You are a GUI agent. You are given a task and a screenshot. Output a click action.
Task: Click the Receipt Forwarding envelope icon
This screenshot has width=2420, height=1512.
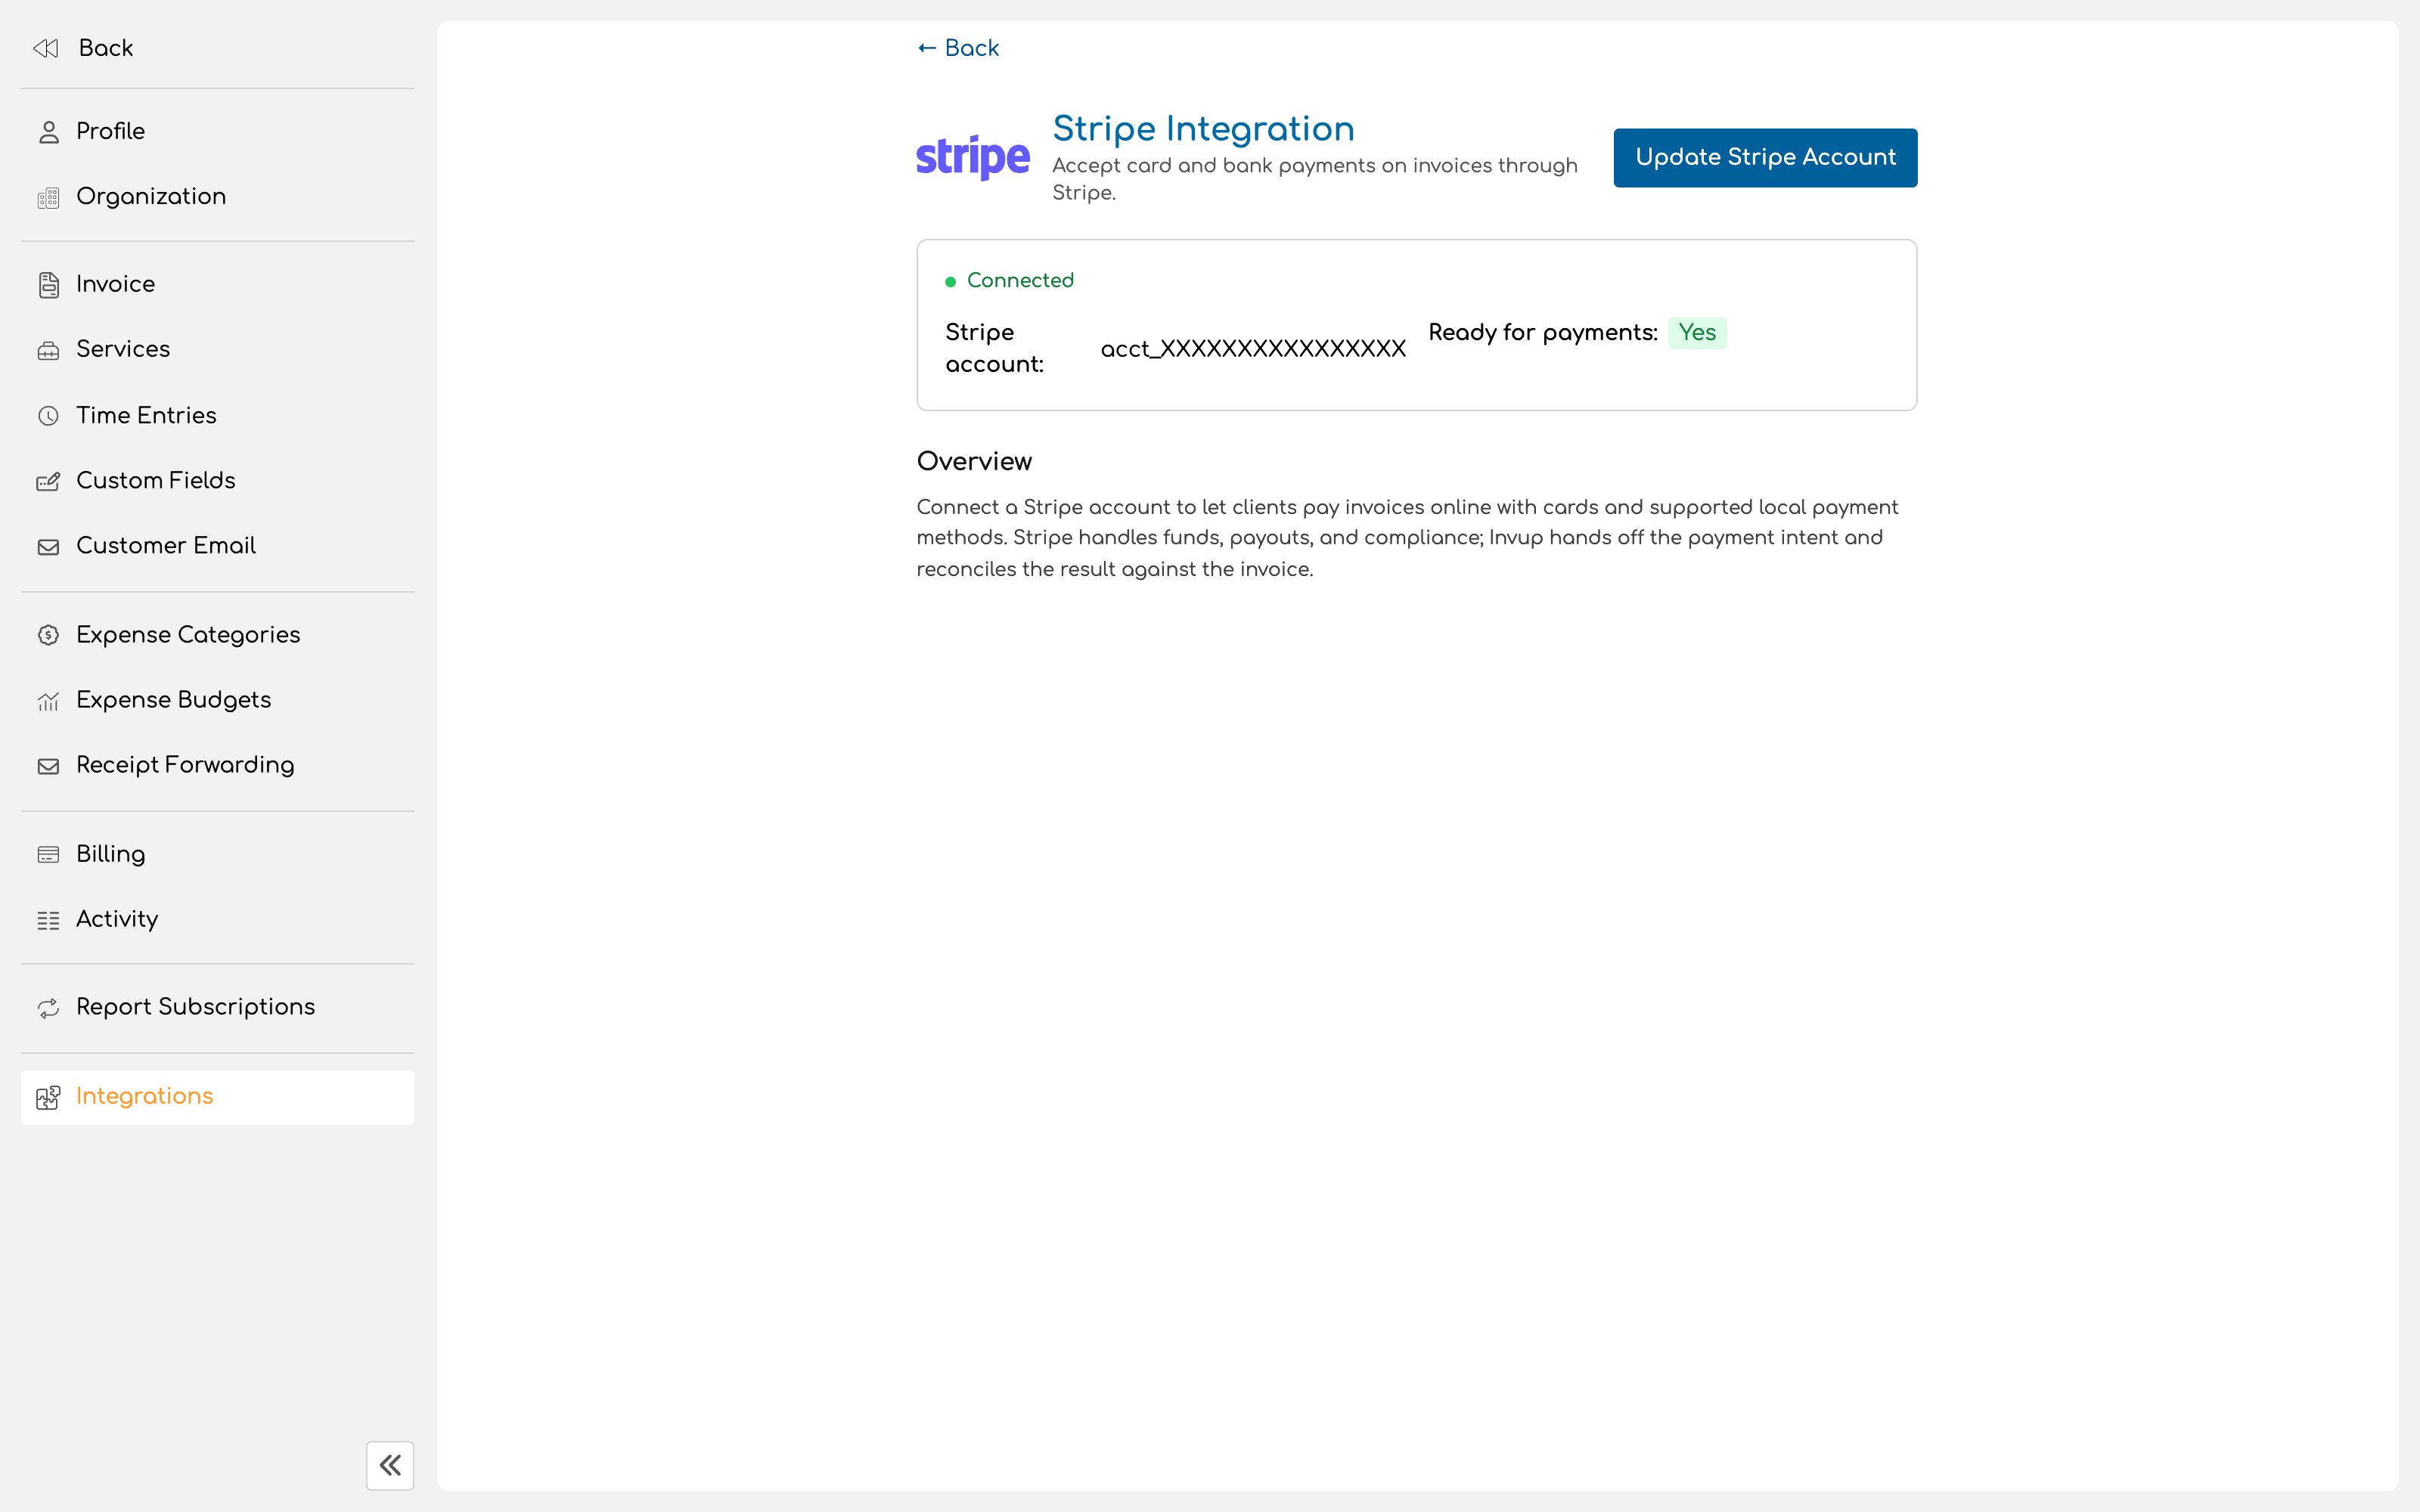48,766
